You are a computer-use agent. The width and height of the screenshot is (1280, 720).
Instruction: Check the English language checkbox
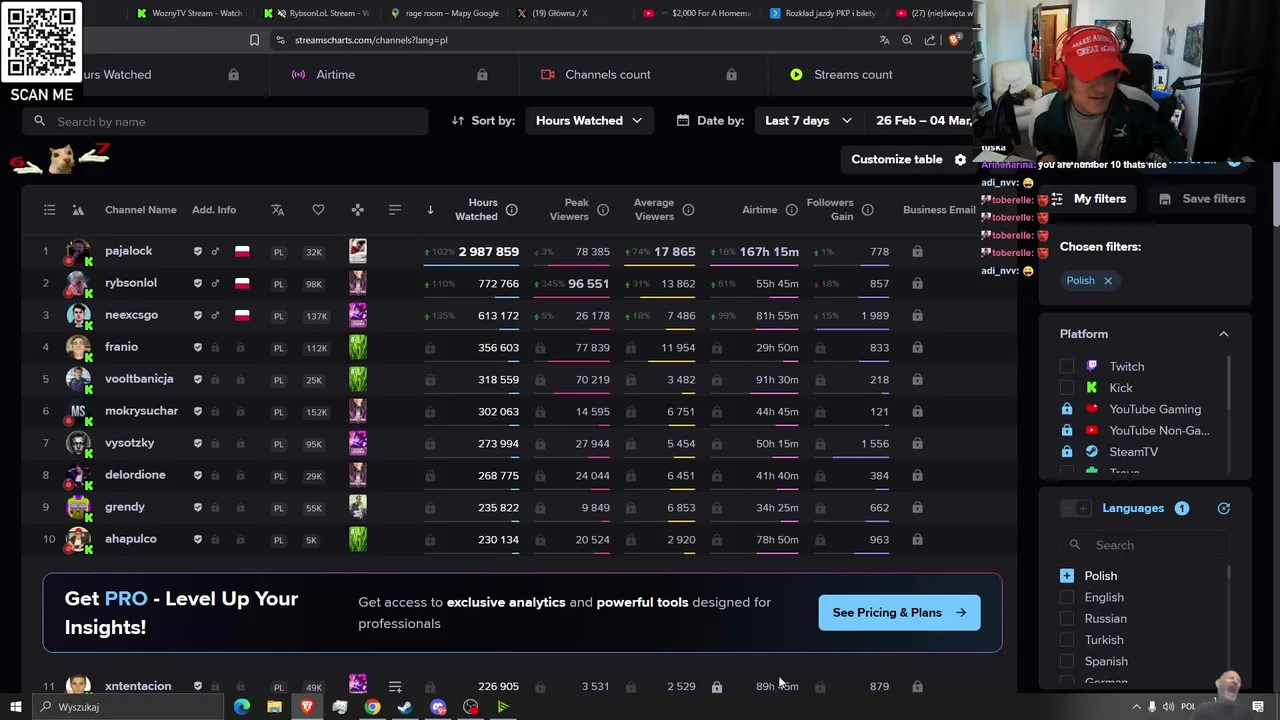coord(1067,598)
